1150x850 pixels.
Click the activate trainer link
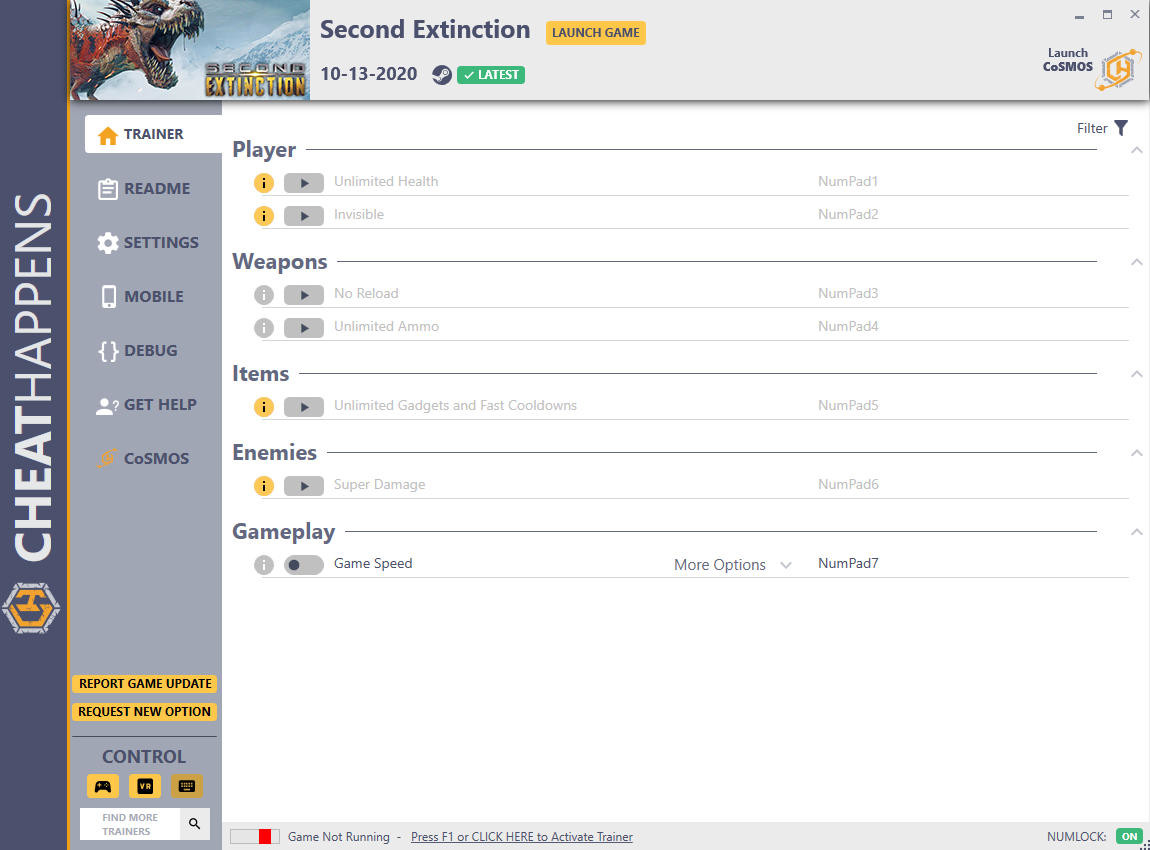click(521, 837)
